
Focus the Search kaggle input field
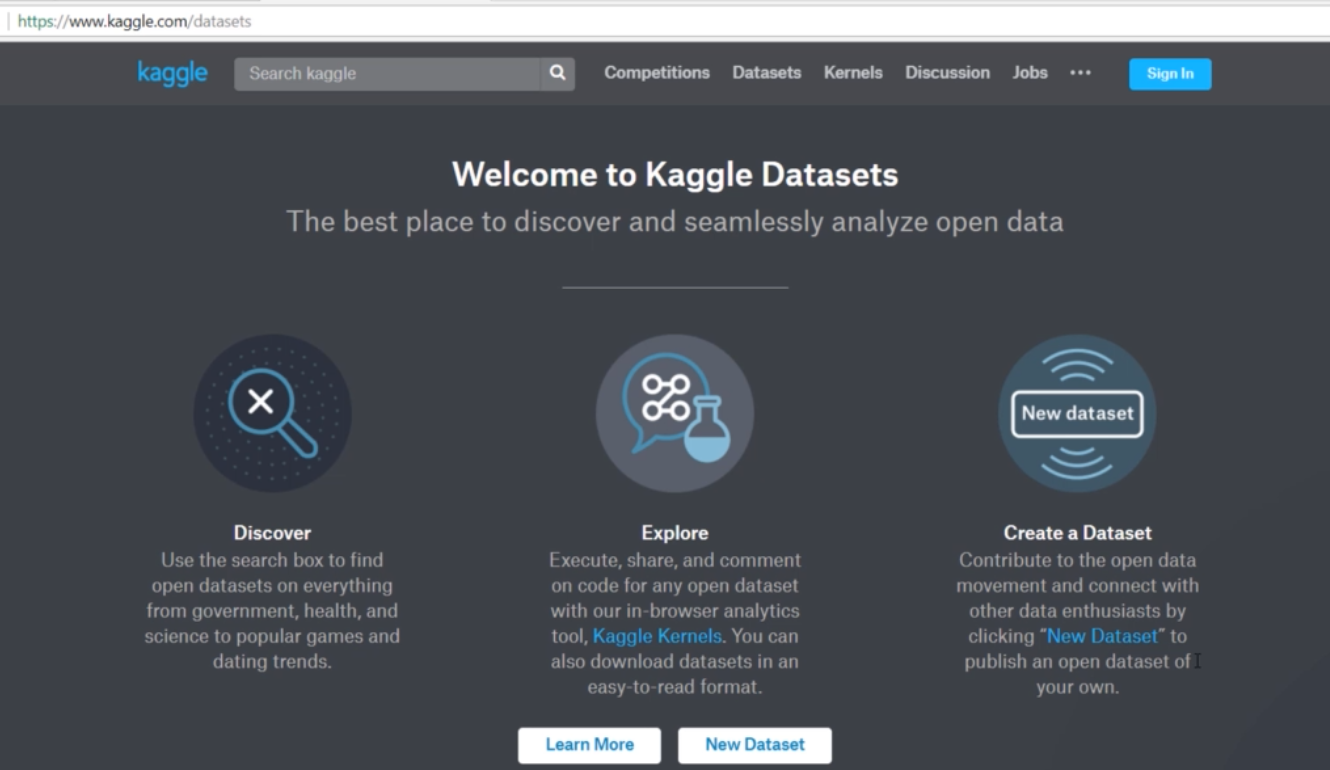point(388,74)
